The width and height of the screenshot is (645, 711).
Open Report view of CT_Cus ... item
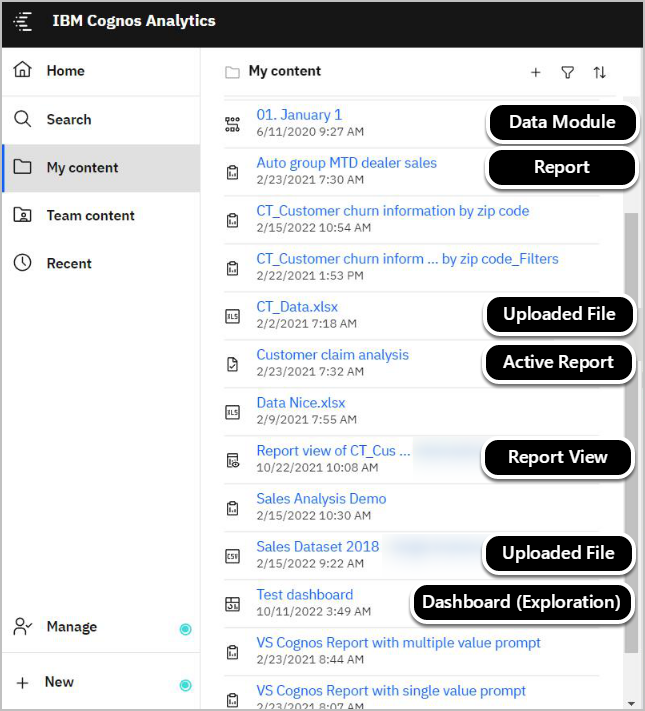[333, 451]
